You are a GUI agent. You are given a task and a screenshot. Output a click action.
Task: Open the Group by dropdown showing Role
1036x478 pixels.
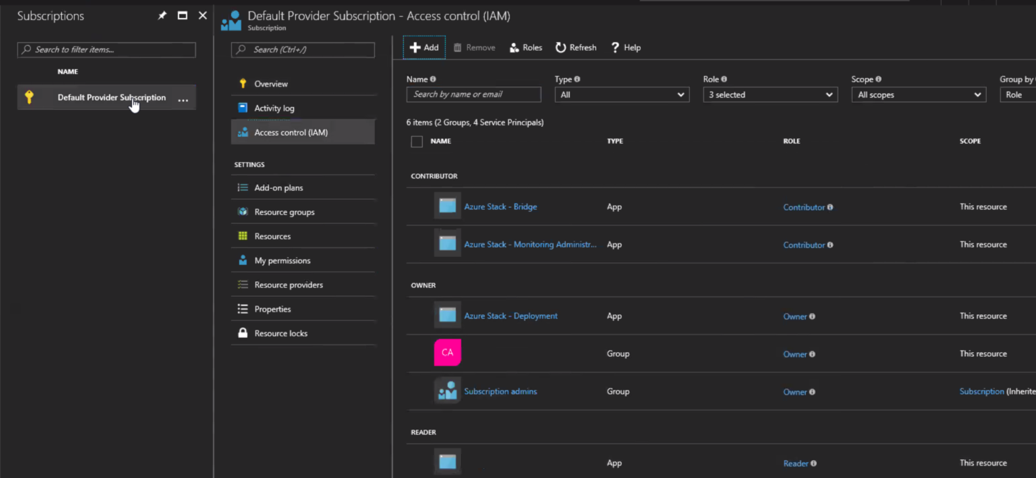coord(1018,95)
